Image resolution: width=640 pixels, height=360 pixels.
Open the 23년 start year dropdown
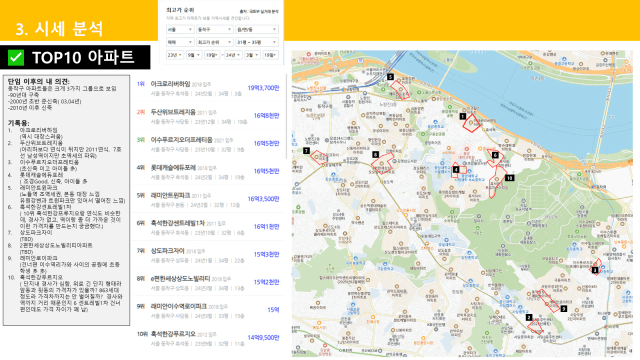point(175,55)
